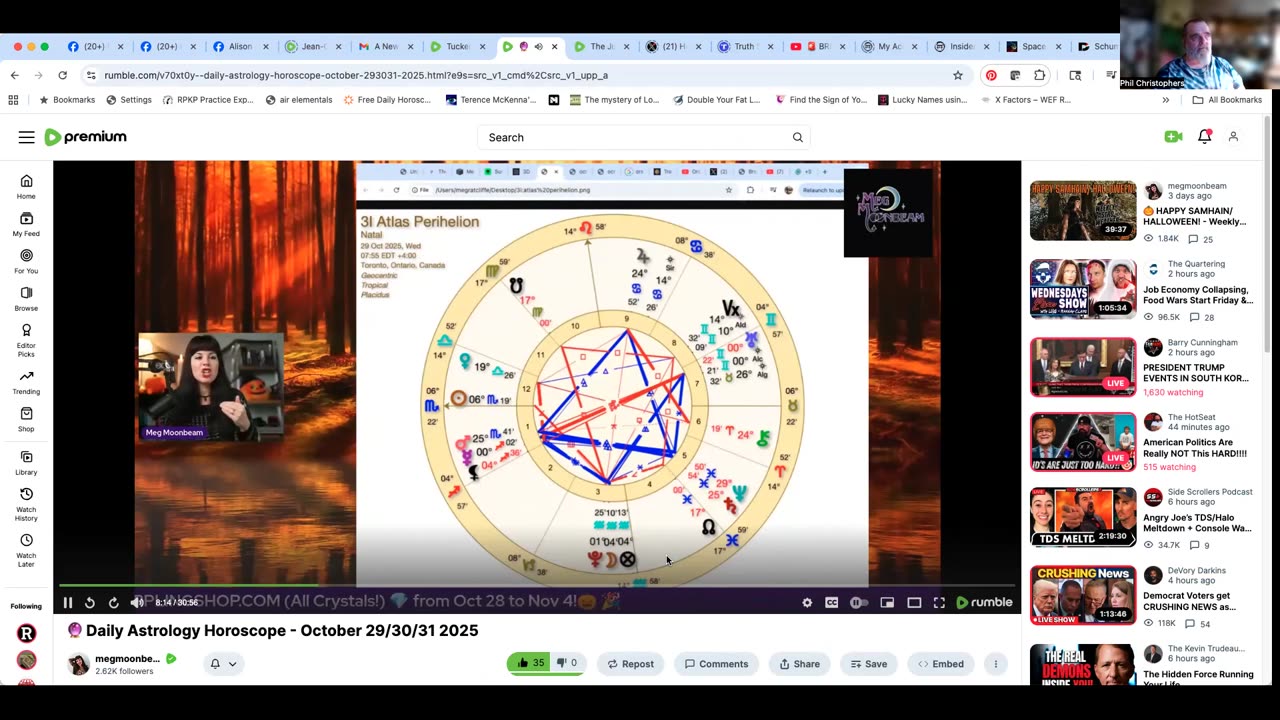The width and height of the screenshot is (1280, 720).
Task: Click the Share button
Action: click(x=799, y=663)
